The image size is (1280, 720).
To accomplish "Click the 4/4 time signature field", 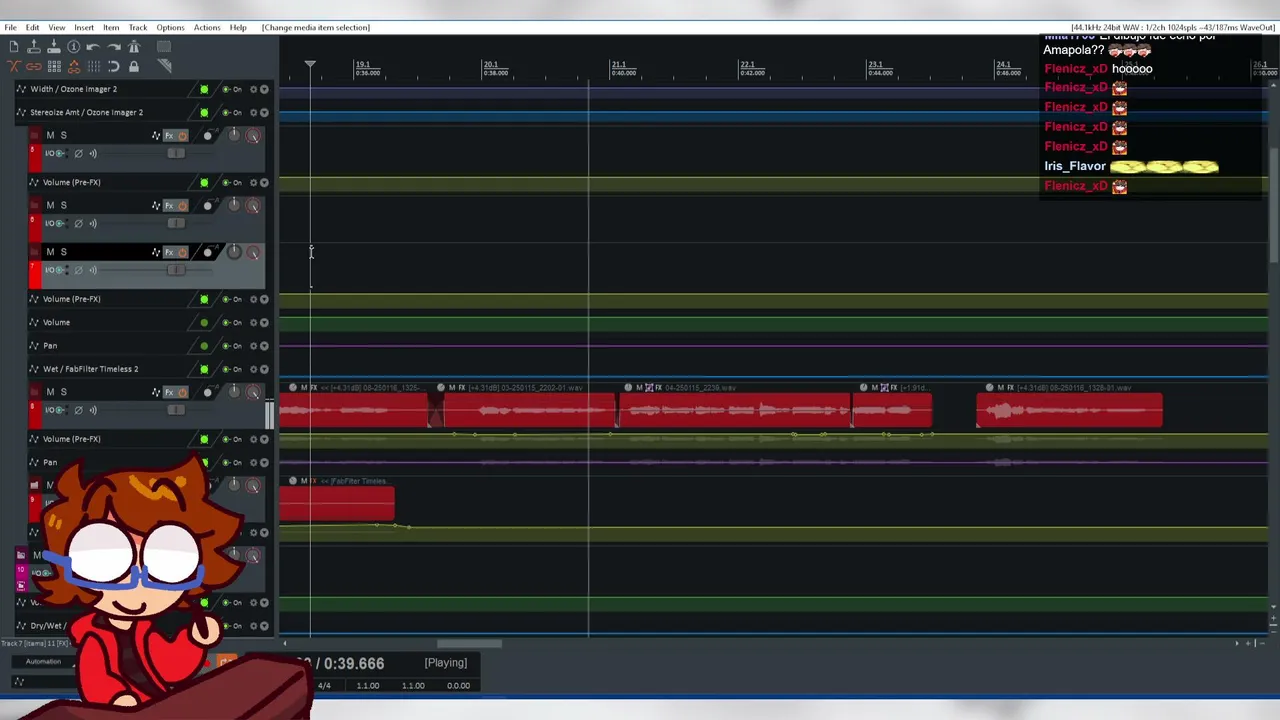I will click(x=324, y=686).
